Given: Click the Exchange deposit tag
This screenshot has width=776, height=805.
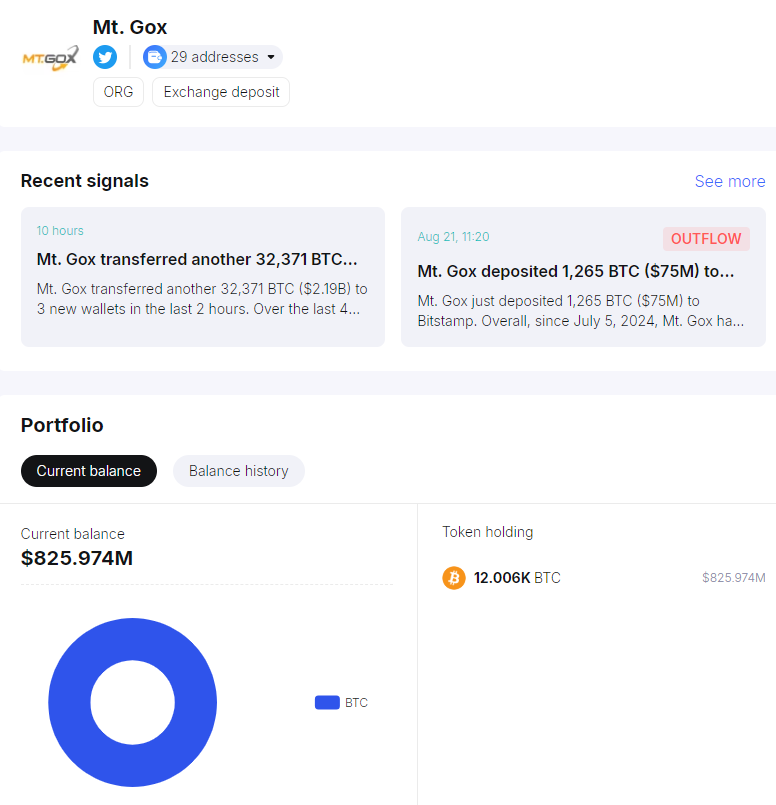Looking at the screenshot, I should pos(221,91).
